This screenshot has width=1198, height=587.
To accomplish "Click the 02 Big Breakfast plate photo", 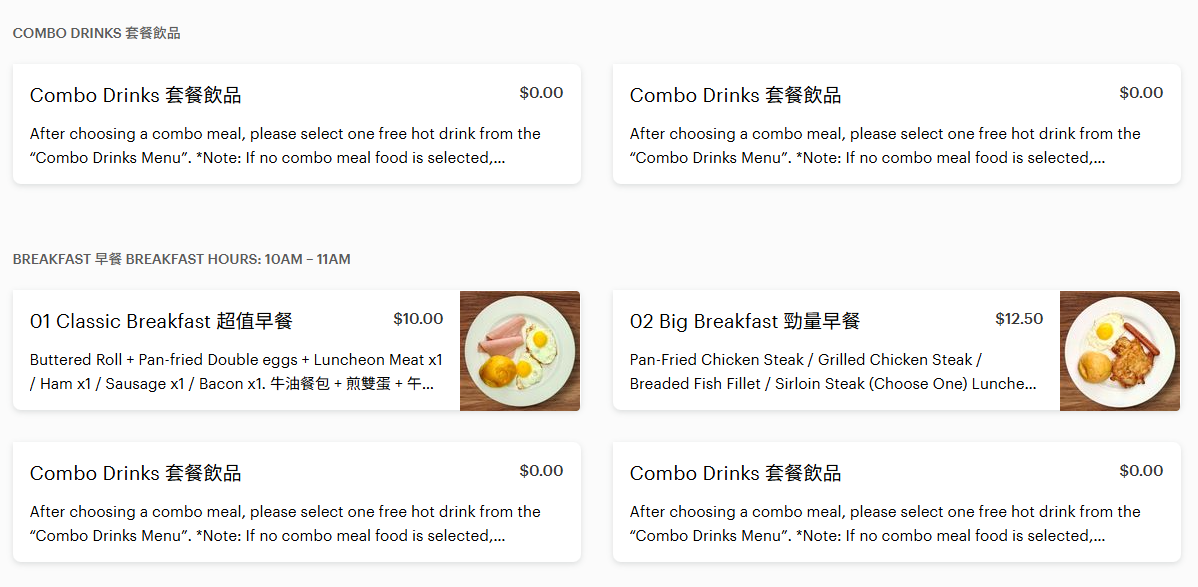I will coord(1119,351).
